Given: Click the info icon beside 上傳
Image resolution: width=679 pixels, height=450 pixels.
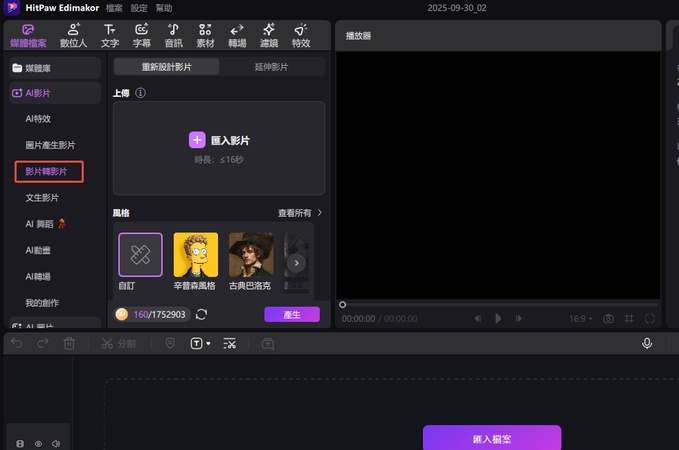Looking at the screenshot, I should pyautogui.click(x=141, y=93).
